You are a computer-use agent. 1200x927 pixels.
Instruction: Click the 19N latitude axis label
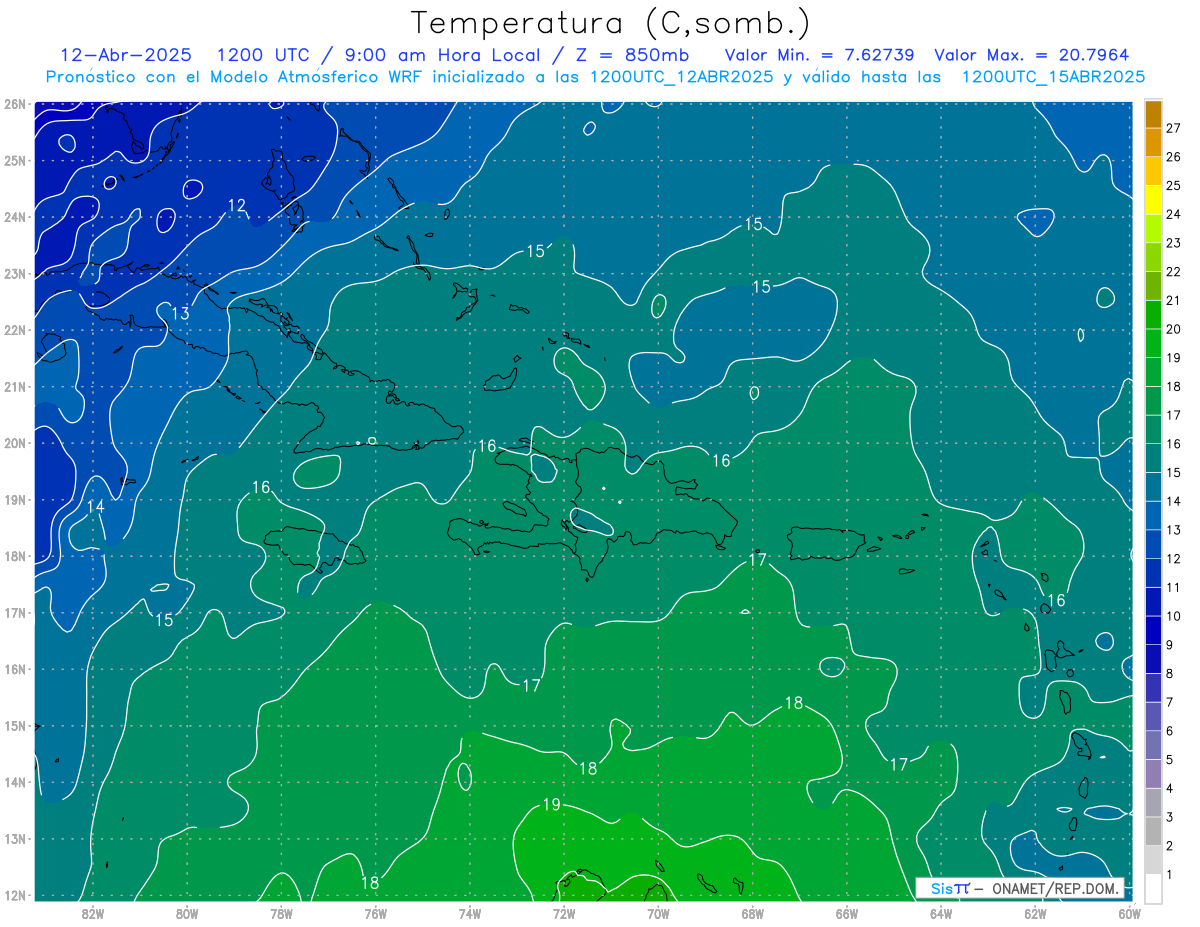click(14, 499)
